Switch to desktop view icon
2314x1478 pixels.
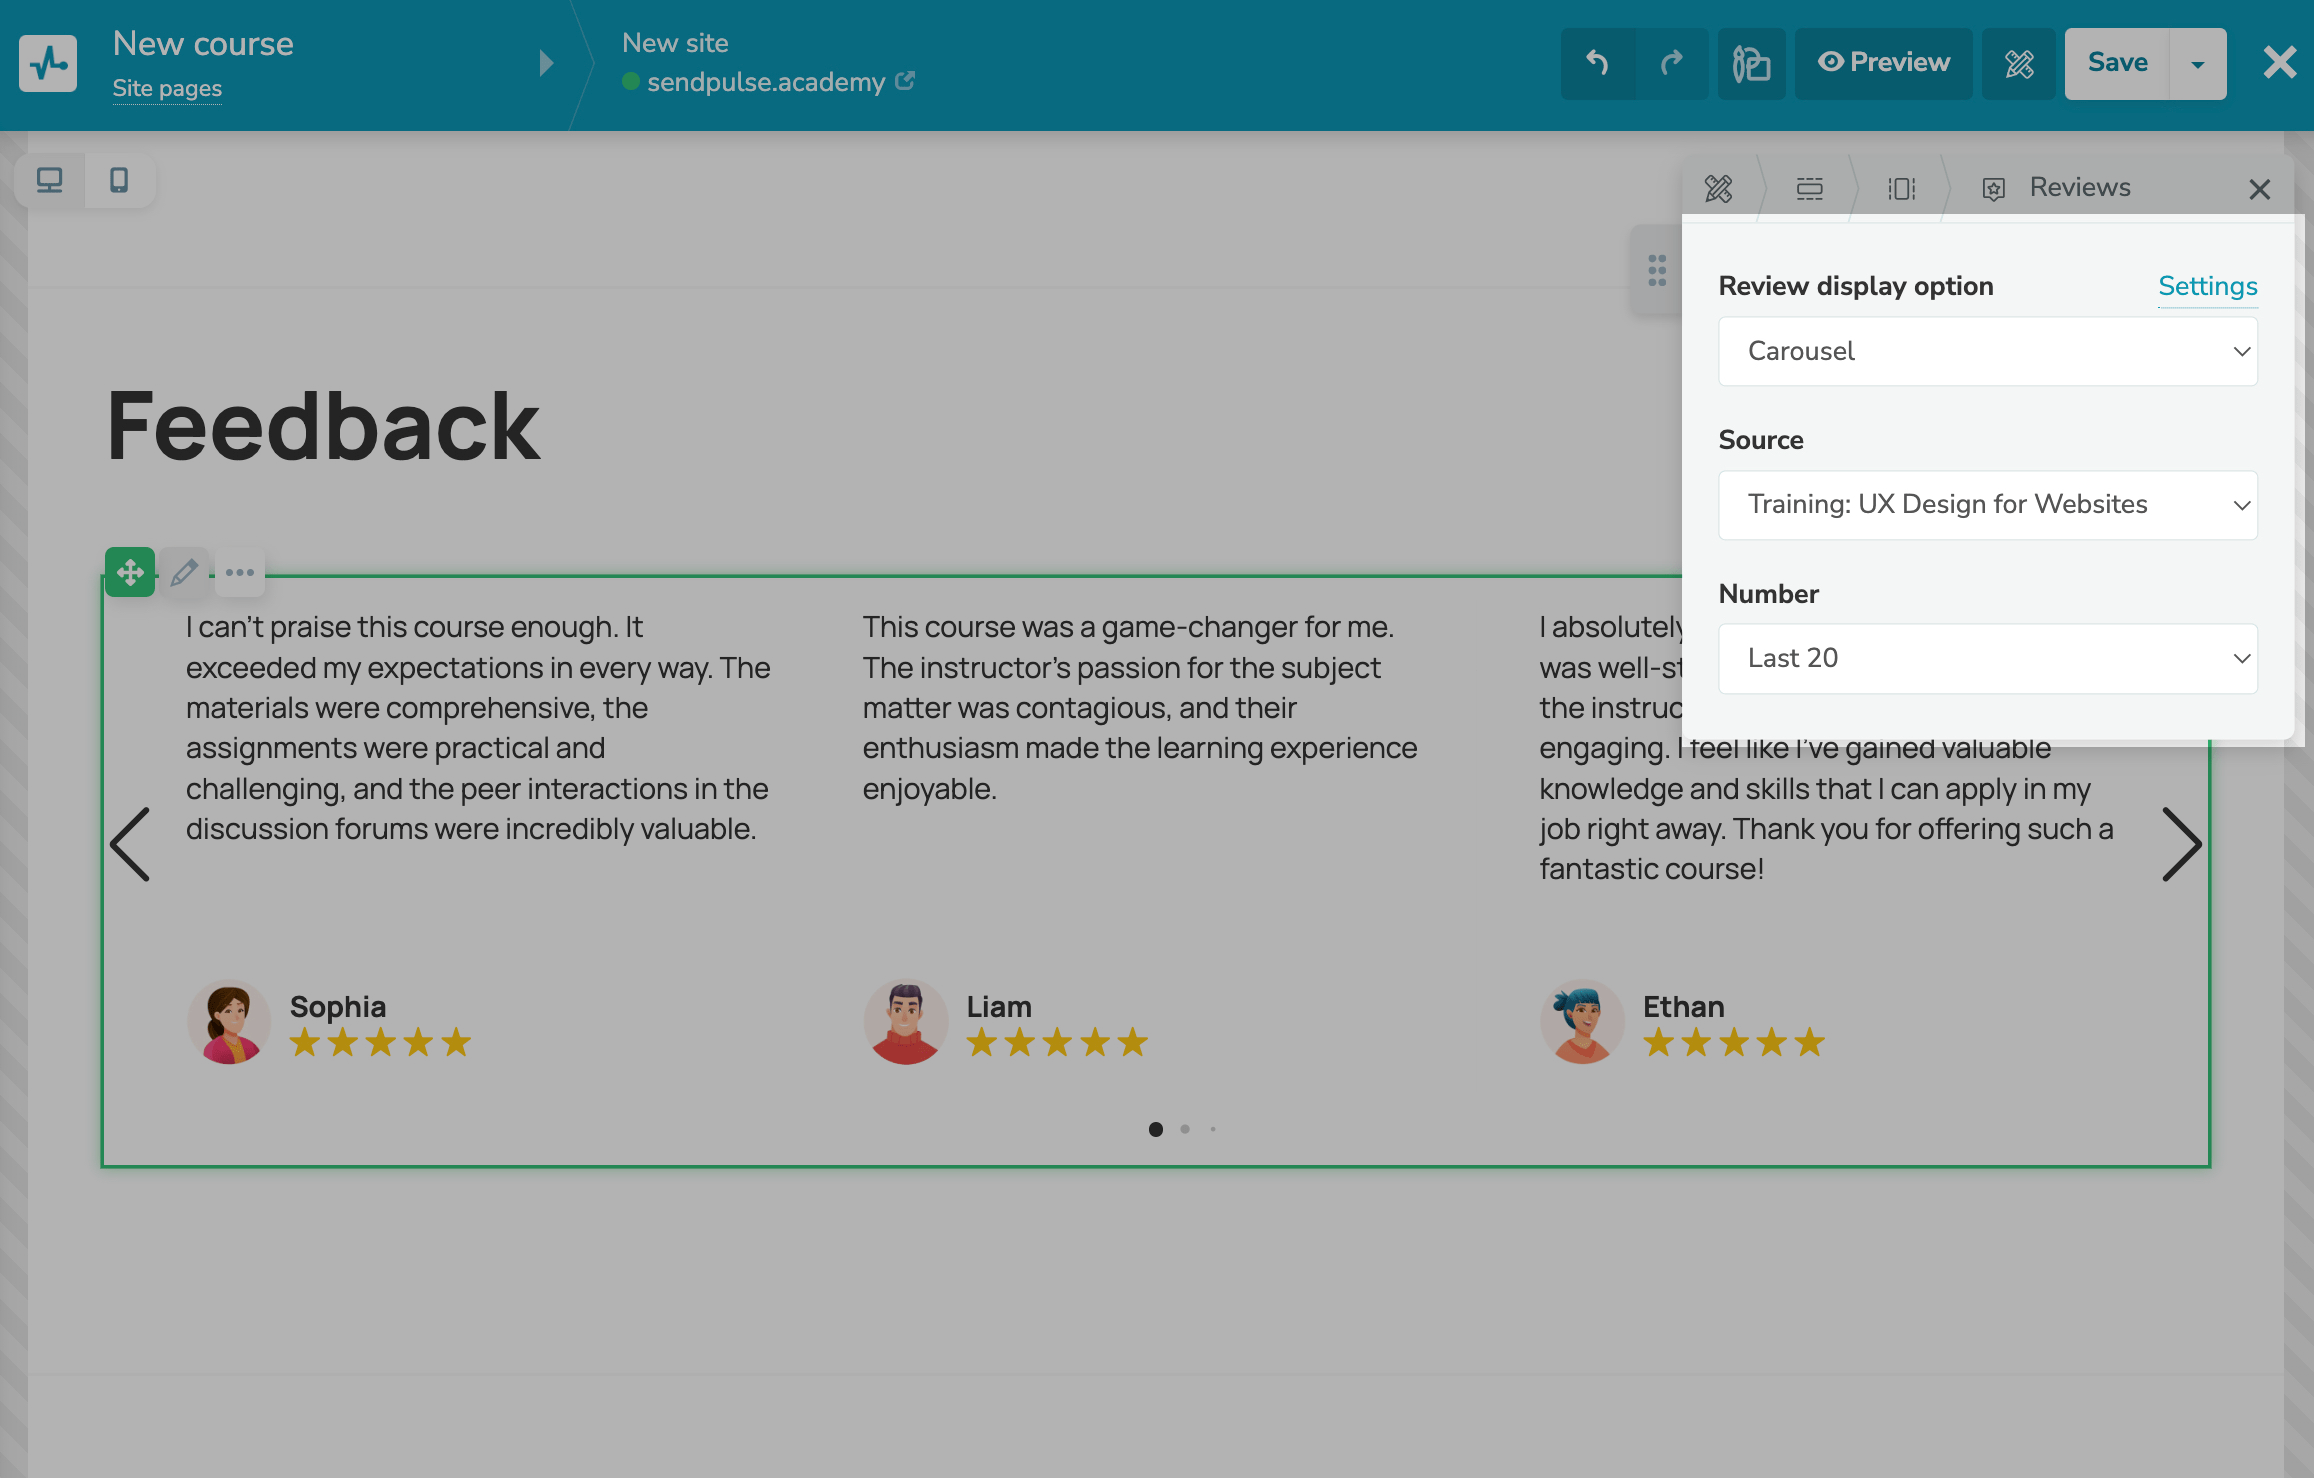pyautogui.click(x=49, y=180)
